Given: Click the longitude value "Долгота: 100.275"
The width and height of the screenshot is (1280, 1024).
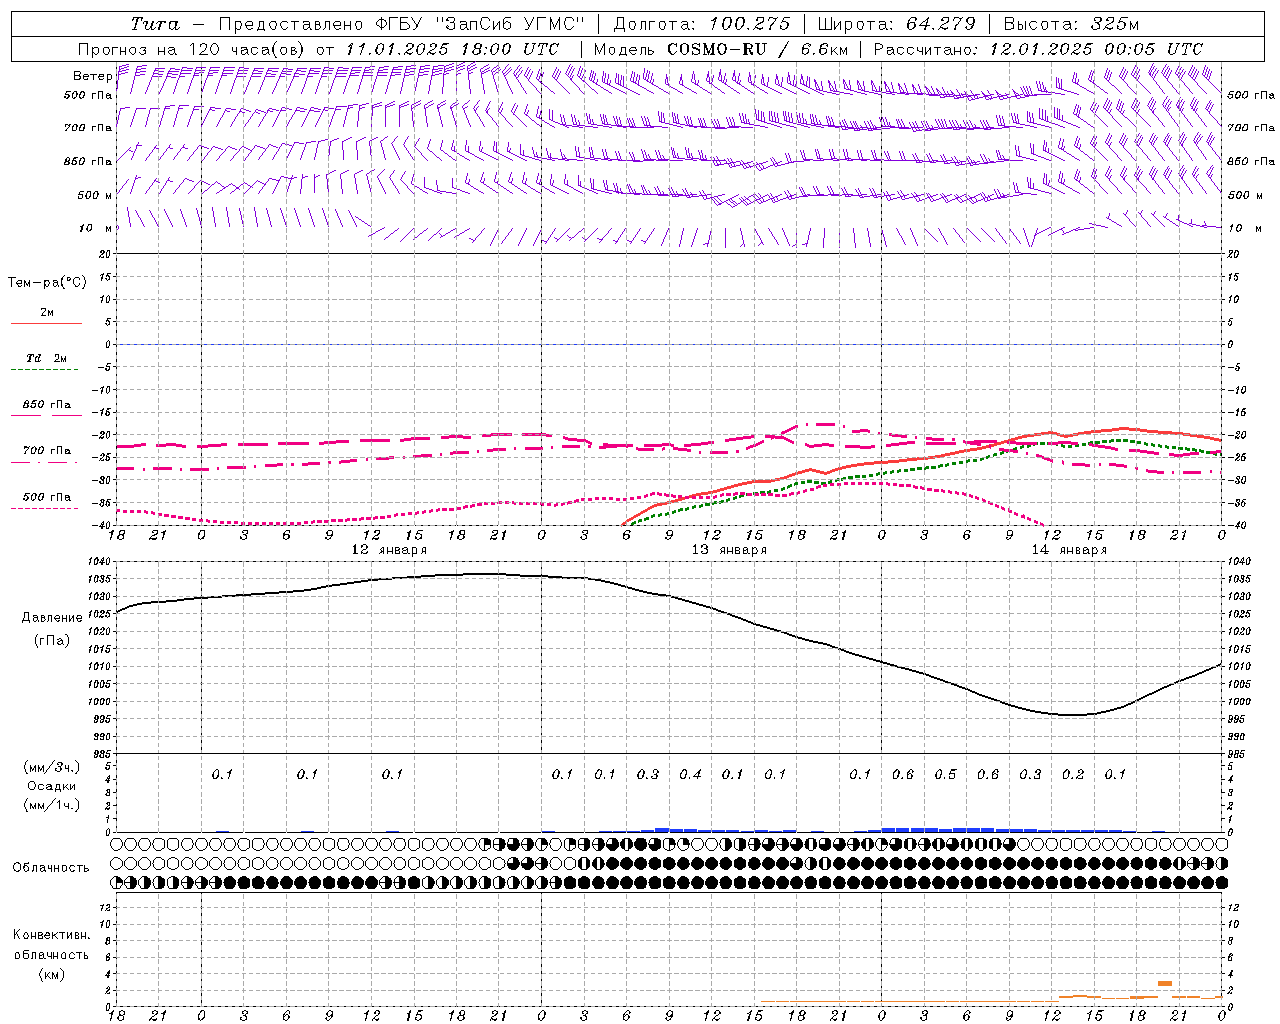Looking at the screenshot, I should [x=701, y=24].
